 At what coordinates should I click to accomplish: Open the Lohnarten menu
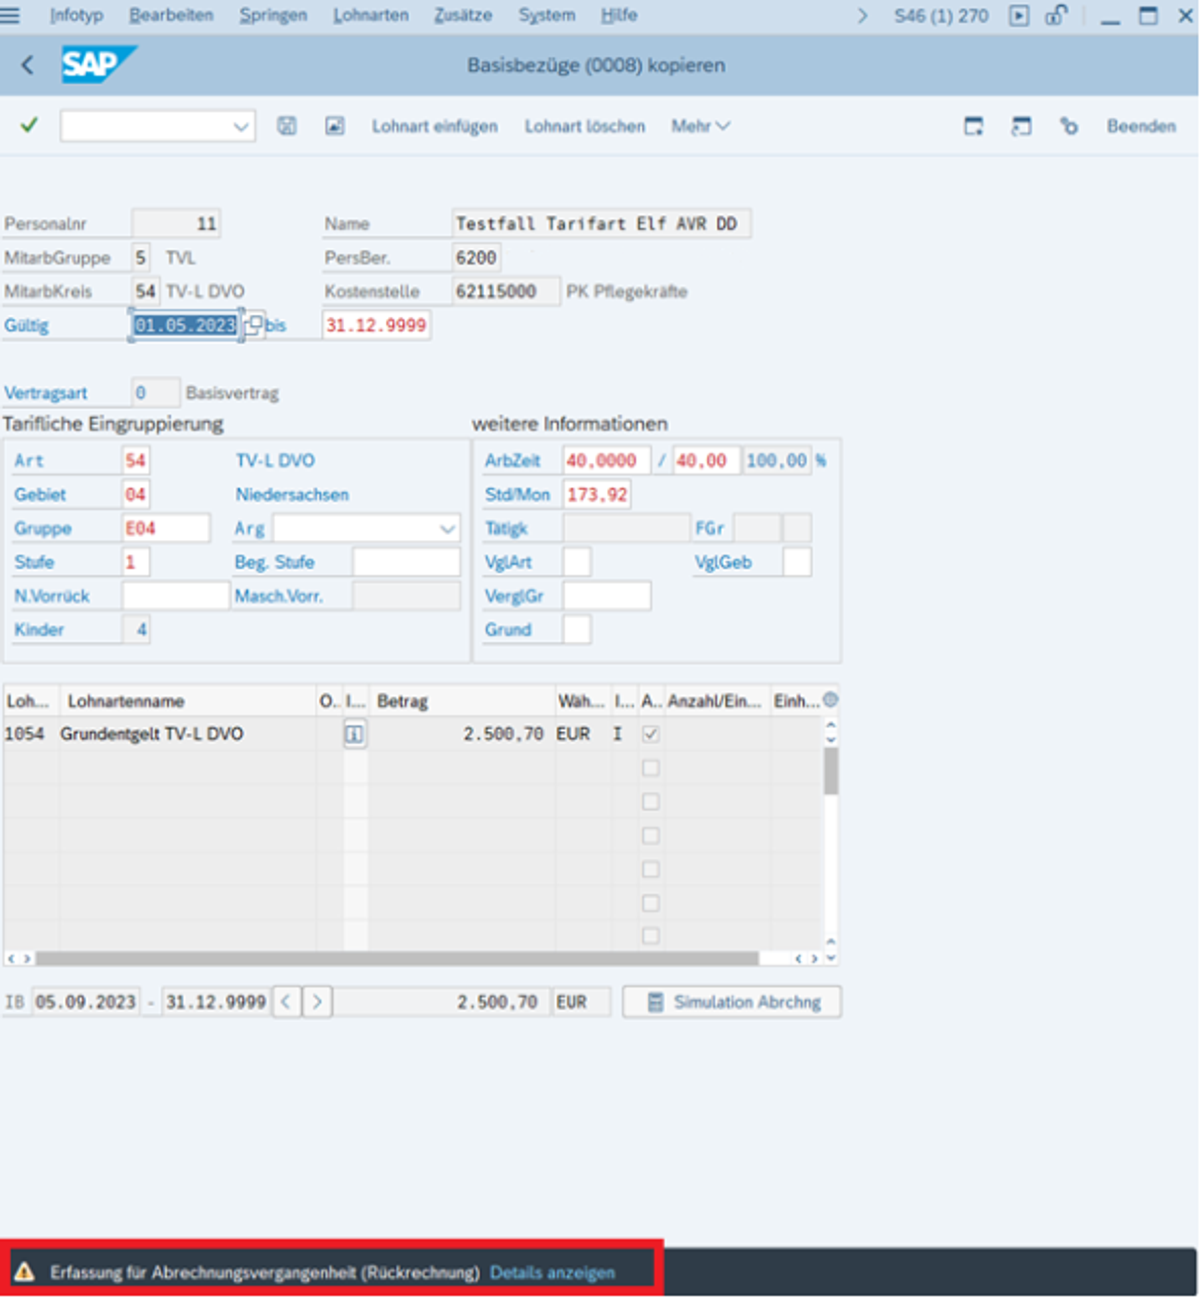click(371, 15)
